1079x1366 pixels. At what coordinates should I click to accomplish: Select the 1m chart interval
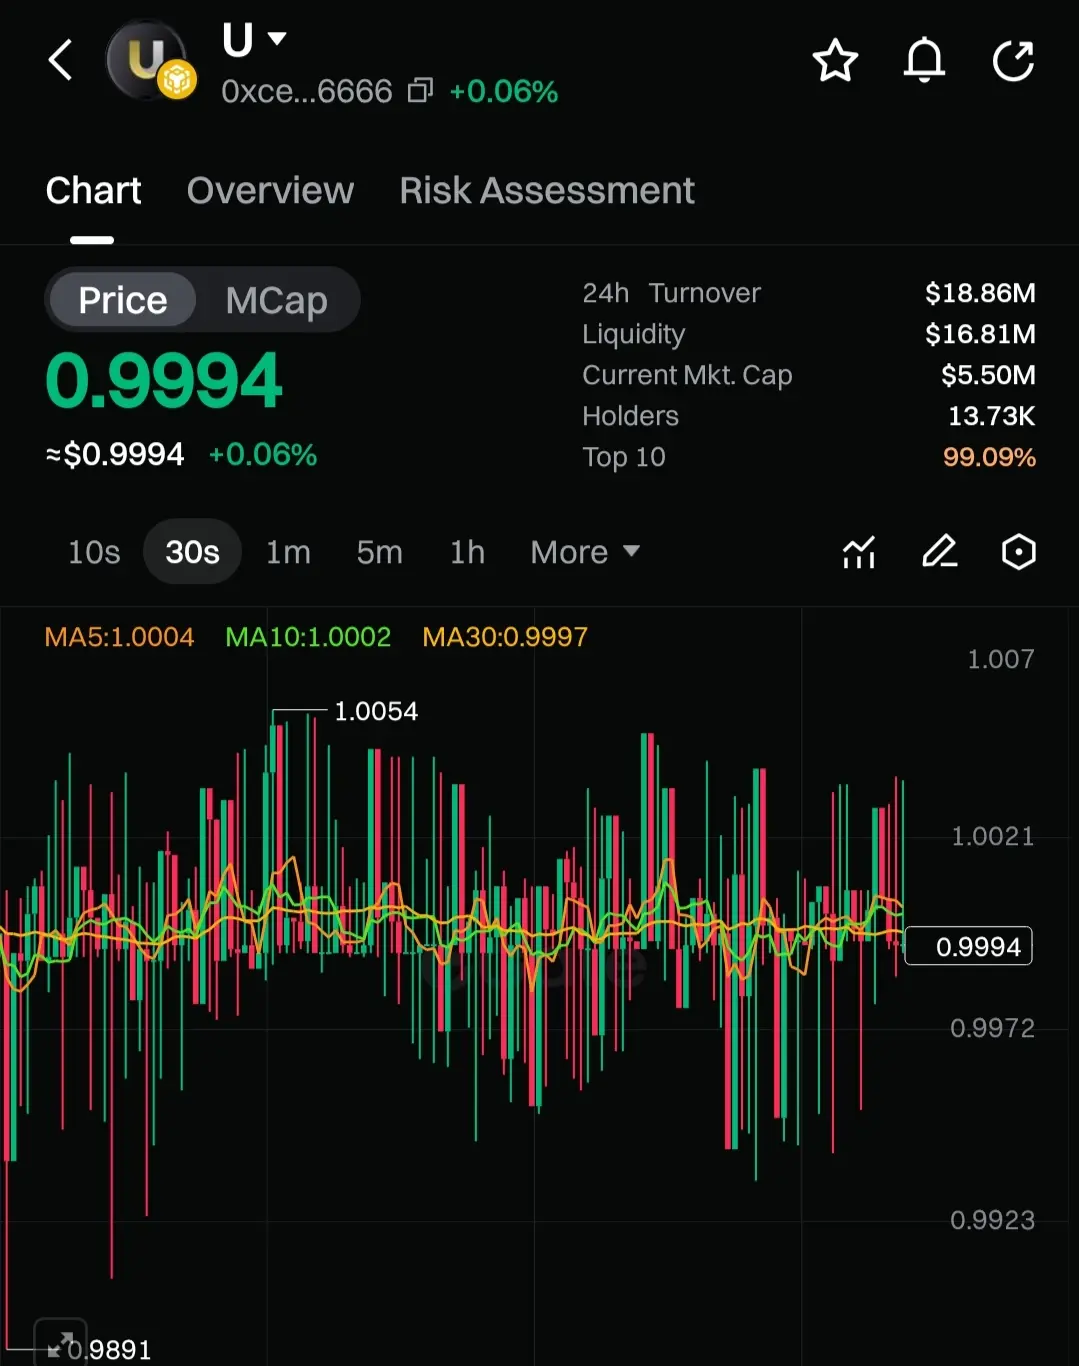point(288,552)
